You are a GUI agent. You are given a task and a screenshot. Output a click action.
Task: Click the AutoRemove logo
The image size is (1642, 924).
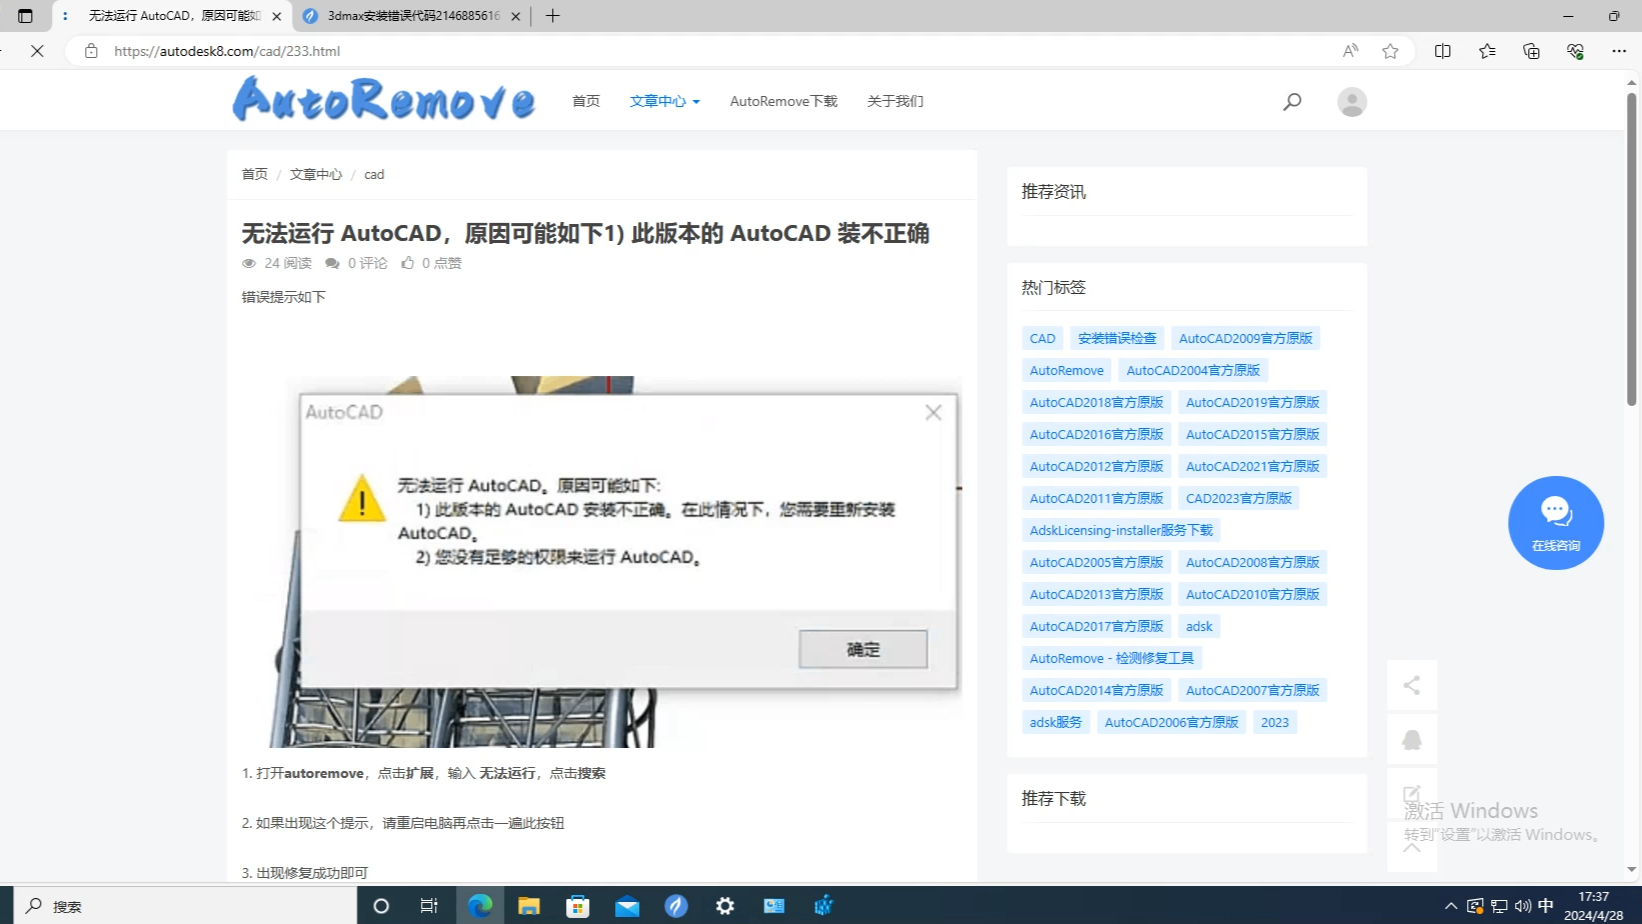pos(383,100)
